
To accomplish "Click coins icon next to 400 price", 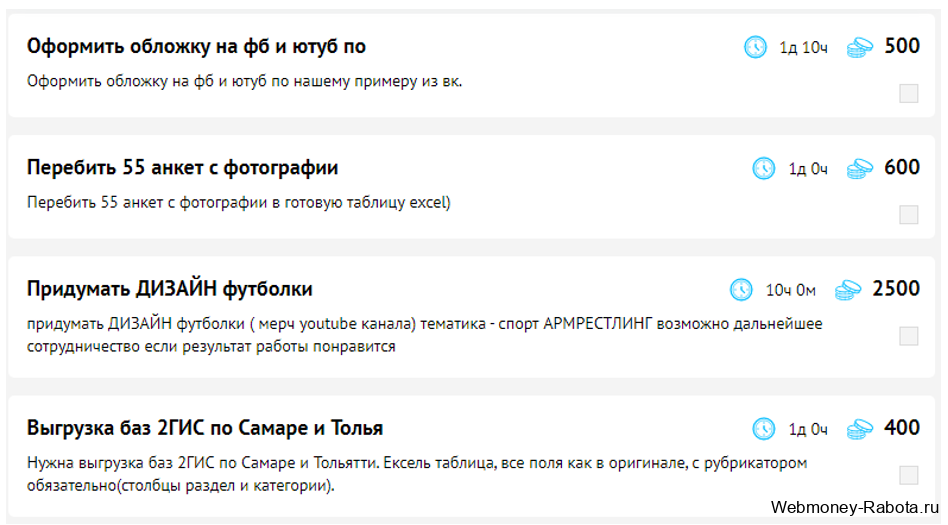I will (860, 429).
